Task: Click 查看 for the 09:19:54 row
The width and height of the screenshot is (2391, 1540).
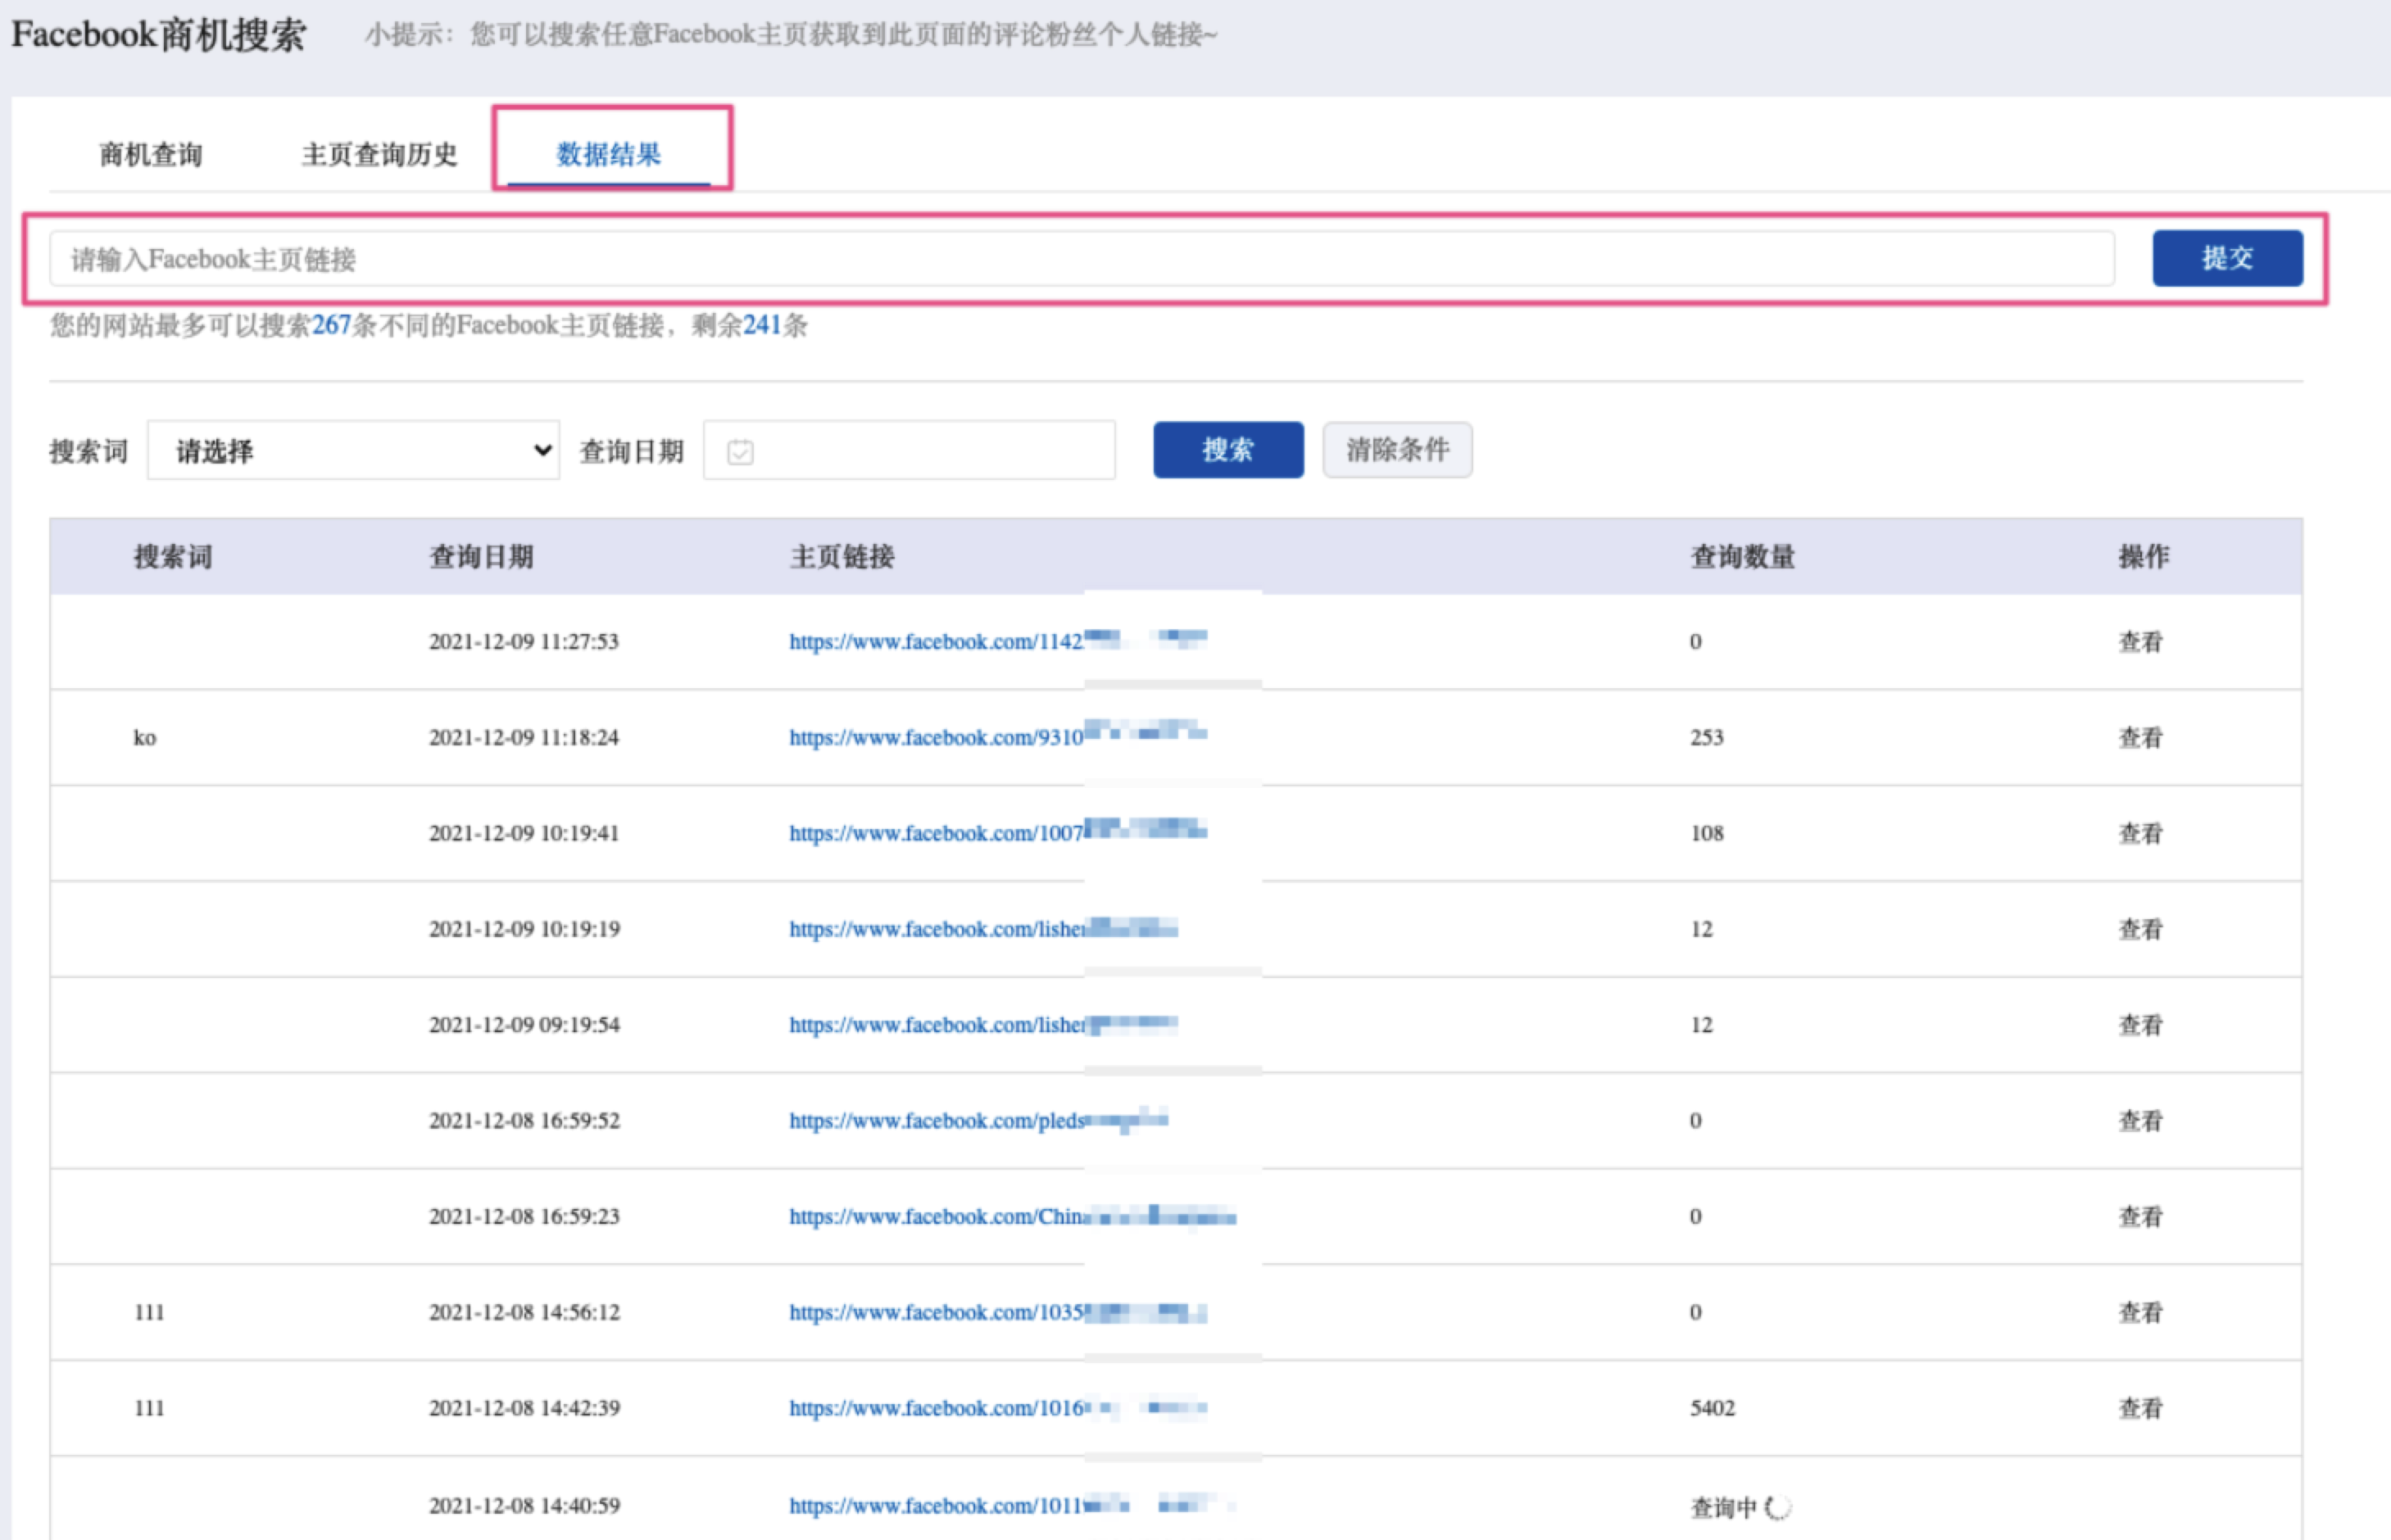Action: (x=2141, y=1026)
